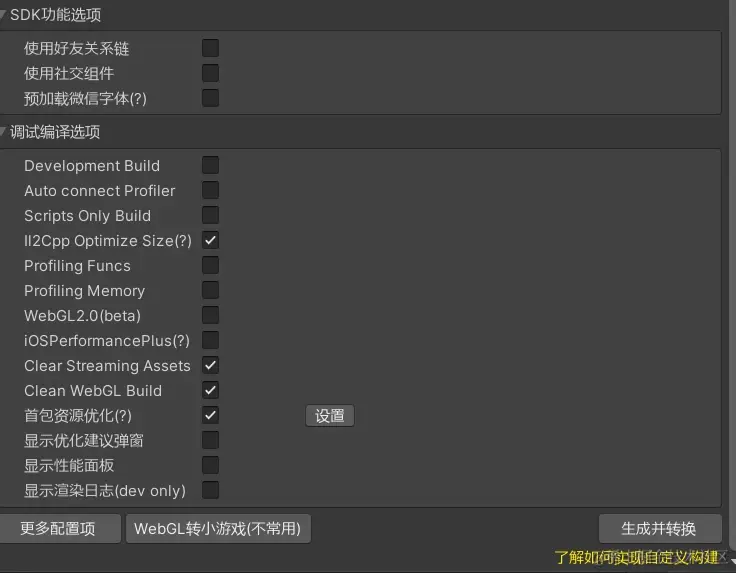Enable 使用好友关系链 checkbox

210,48
